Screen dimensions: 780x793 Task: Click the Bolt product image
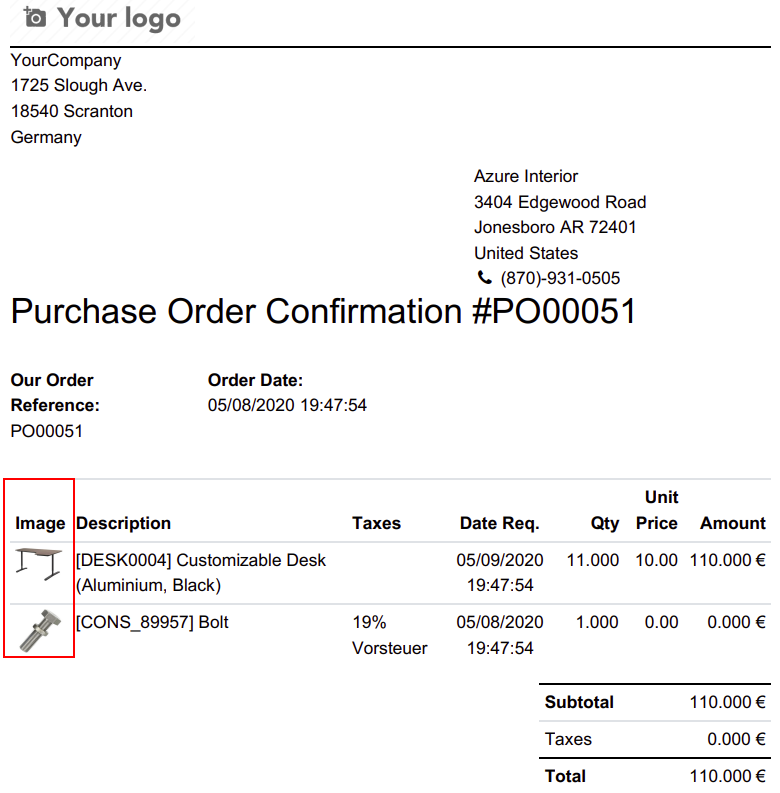pyautogui.click(x=39, y=631)
